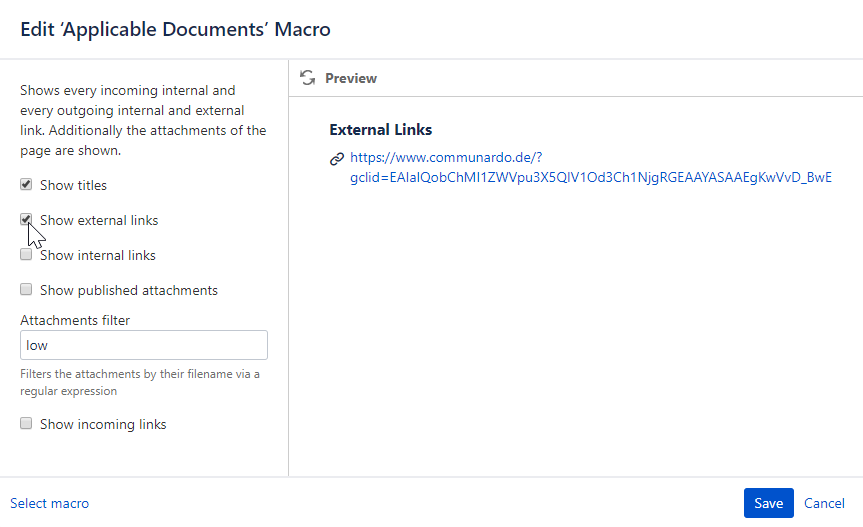This screenshot has width=863, height=527.
Task: Click the 'Show internal links' label text
Action: pos(98,255)
